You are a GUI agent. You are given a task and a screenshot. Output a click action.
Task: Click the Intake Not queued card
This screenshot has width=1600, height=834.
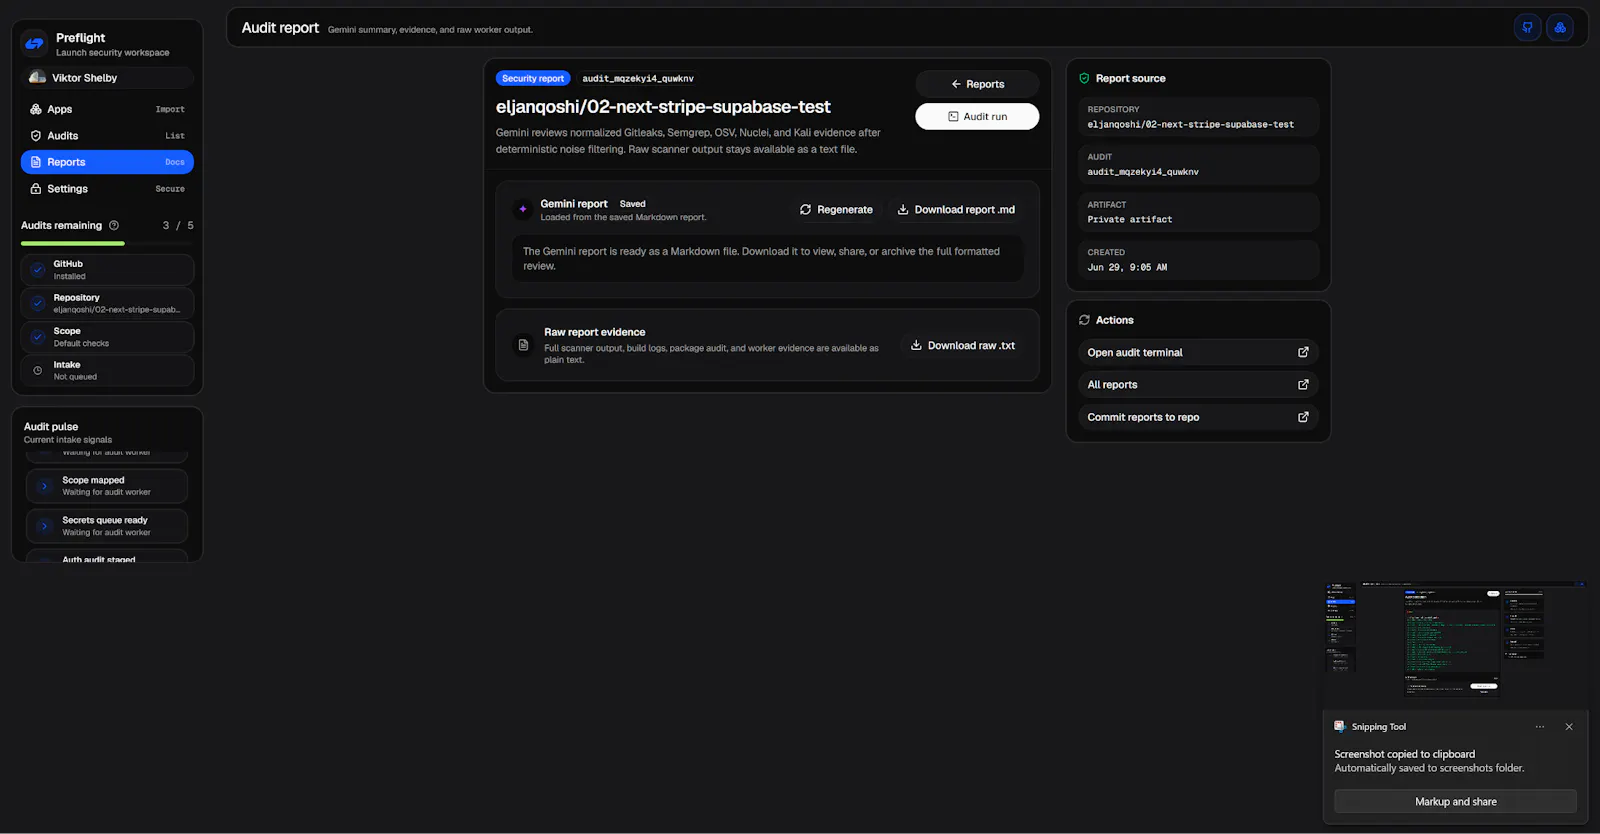click(x=107, y=370)
